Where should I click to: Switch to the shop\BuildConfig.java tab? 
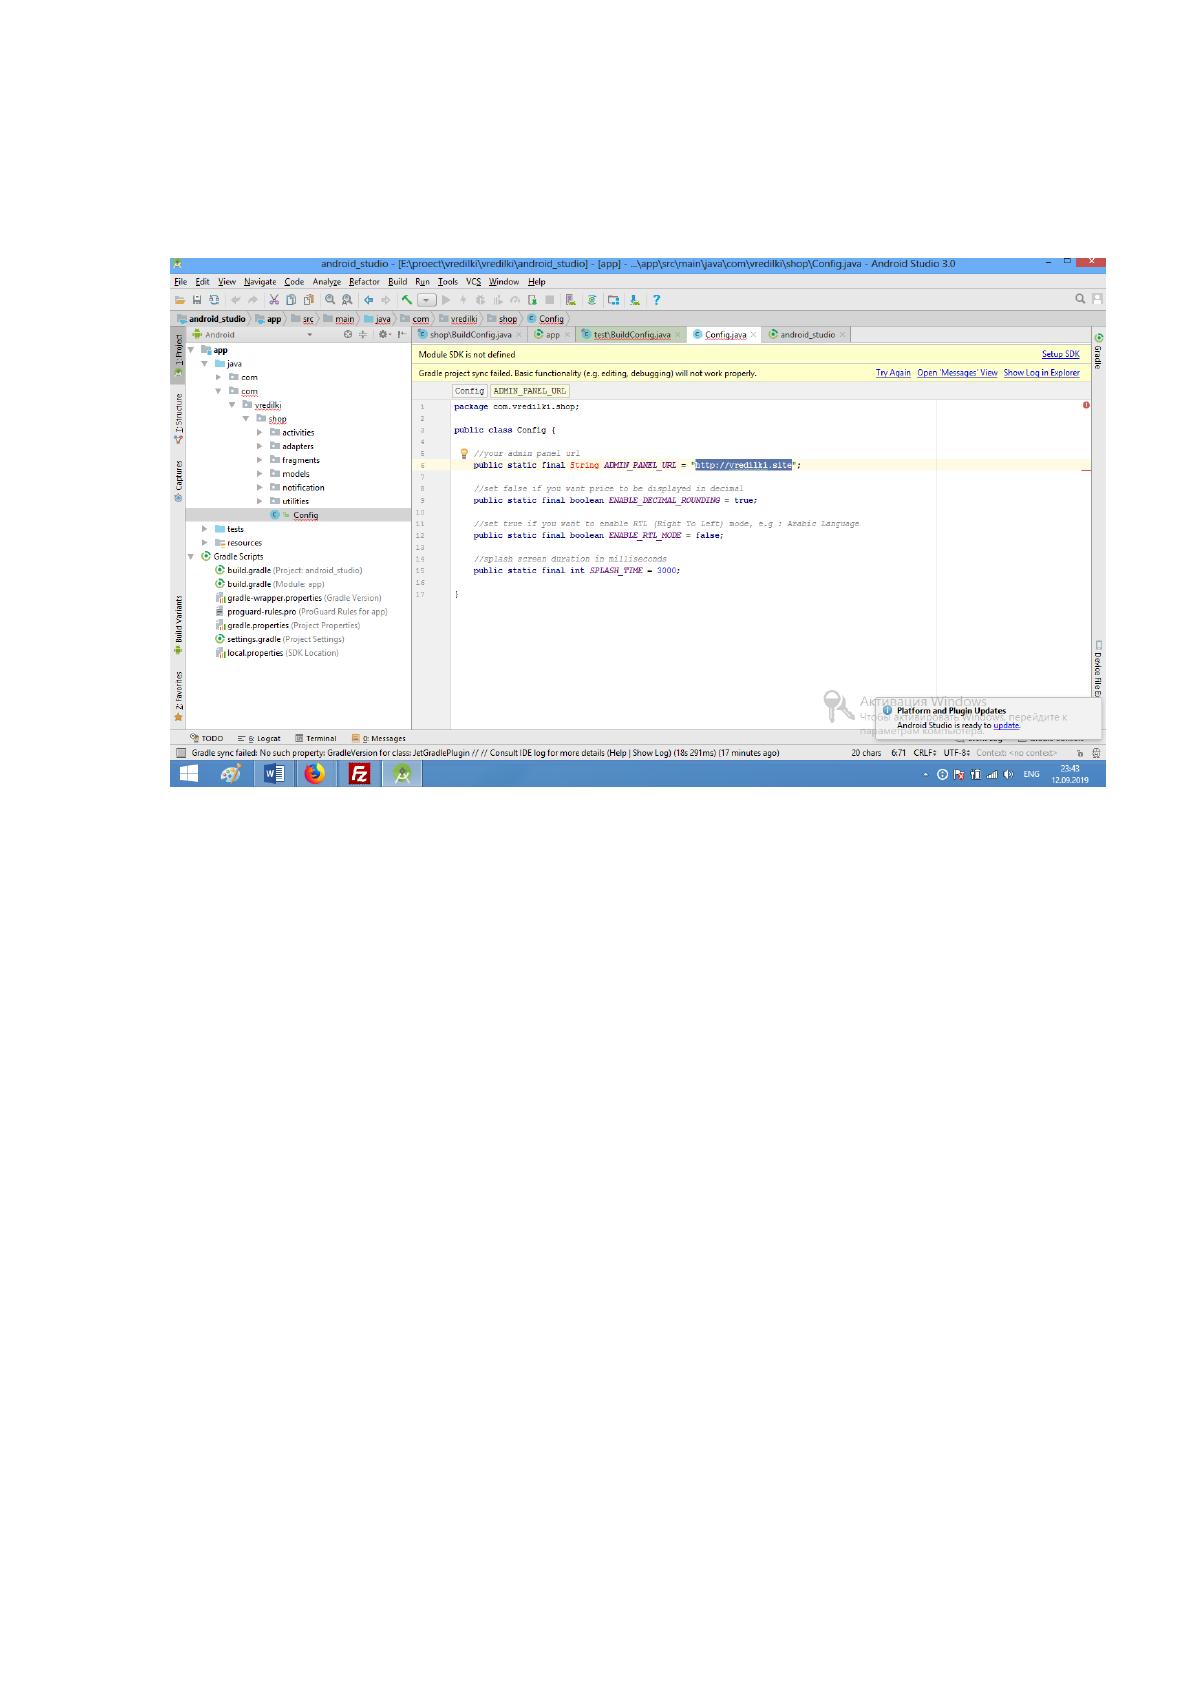(x=470, y=335)
